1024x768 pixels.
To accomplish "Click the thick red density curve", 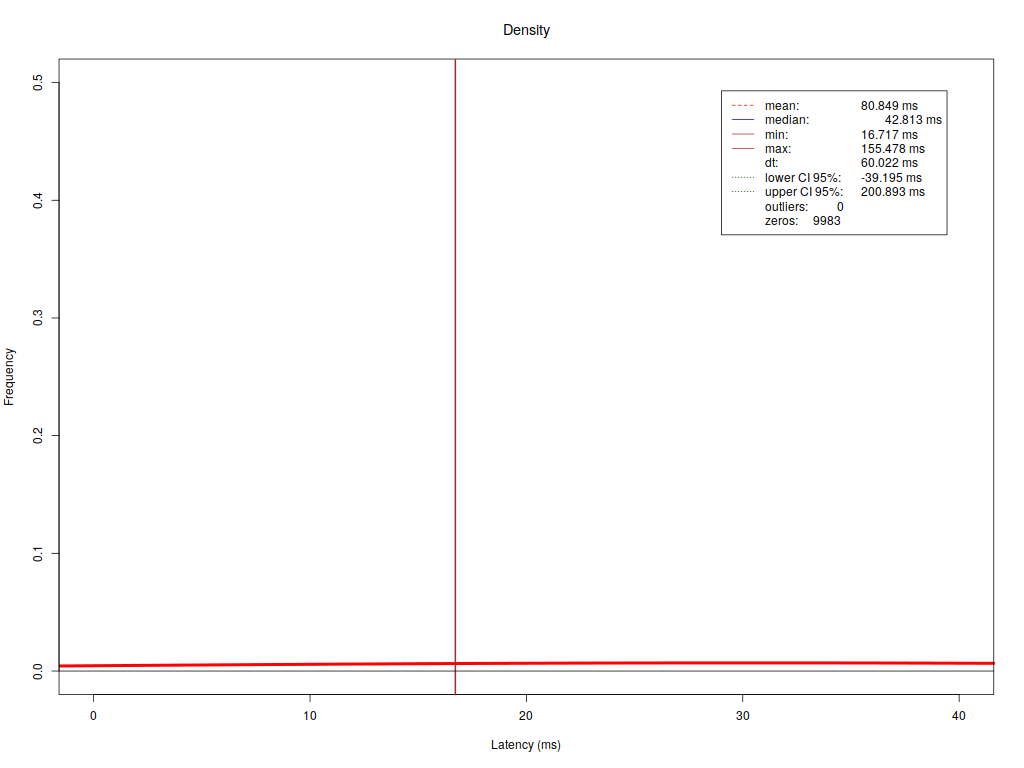I will [526, 664].
